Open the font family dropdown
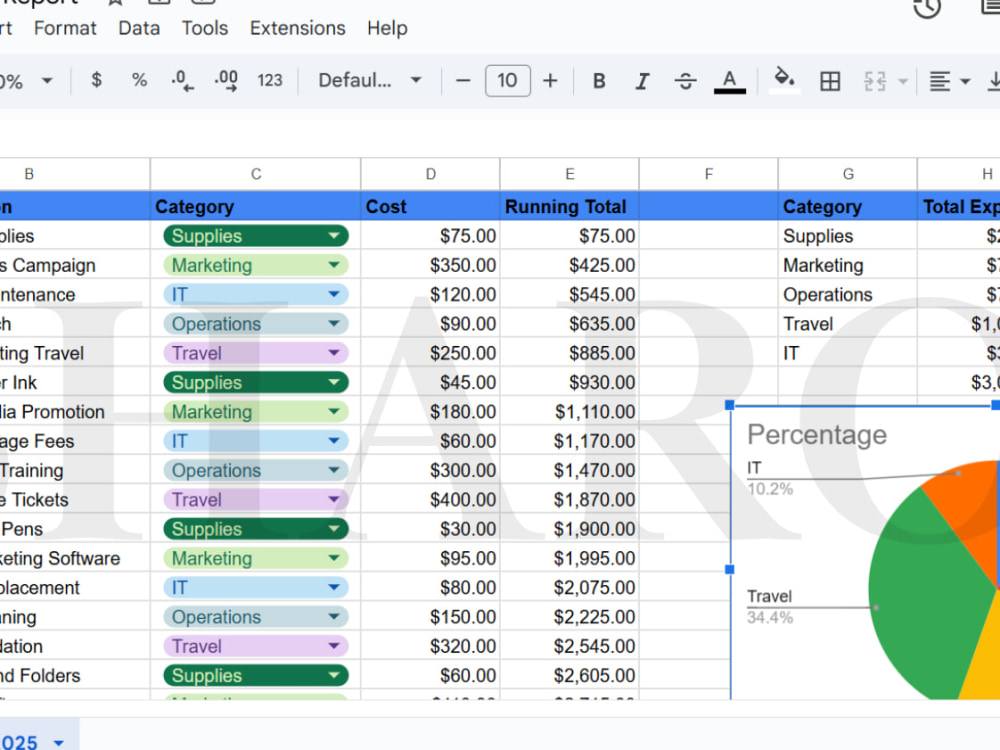1000x750 pixels. [370, 80]
